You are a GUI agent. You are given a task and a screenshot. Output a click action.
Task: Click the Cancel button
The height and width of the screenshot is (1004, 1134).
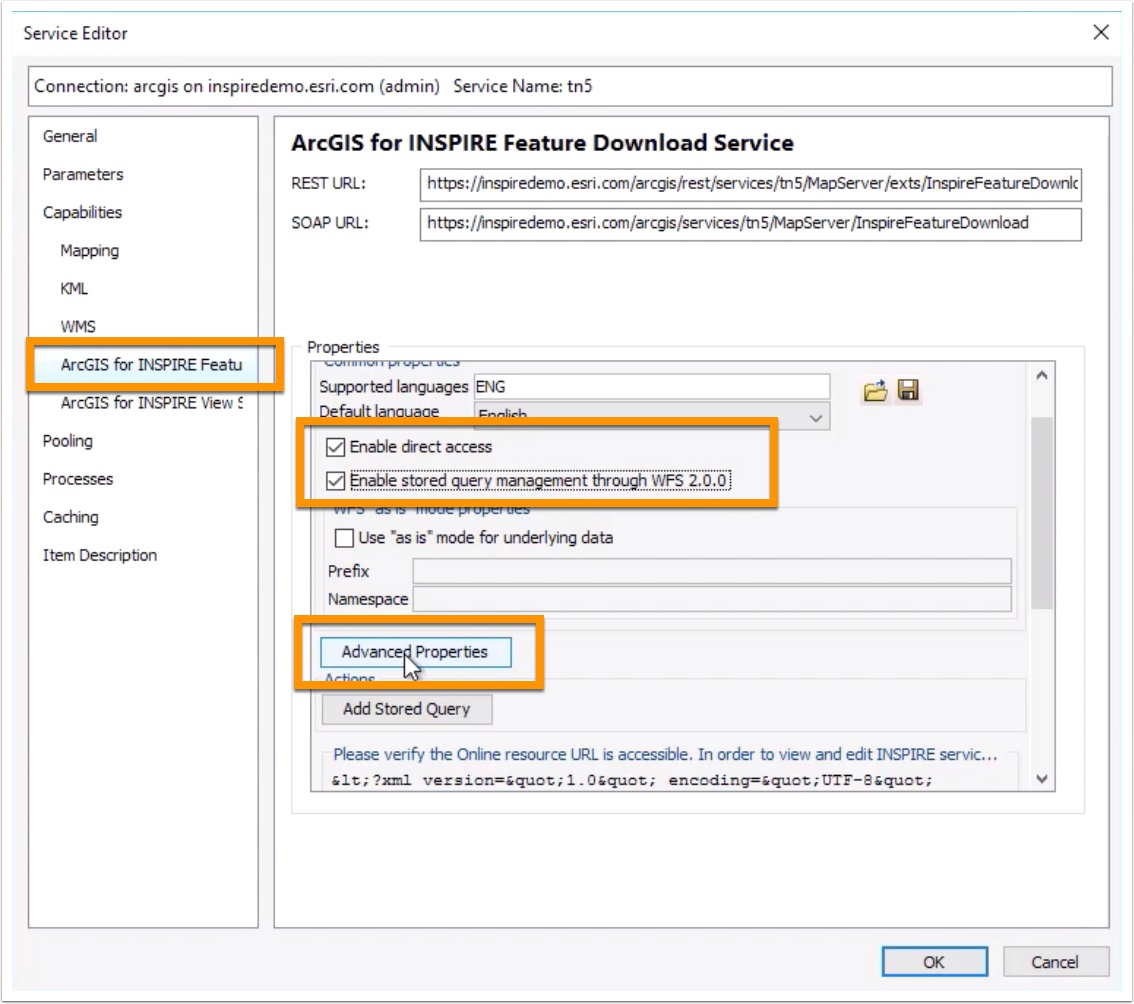pos(1054,963)
